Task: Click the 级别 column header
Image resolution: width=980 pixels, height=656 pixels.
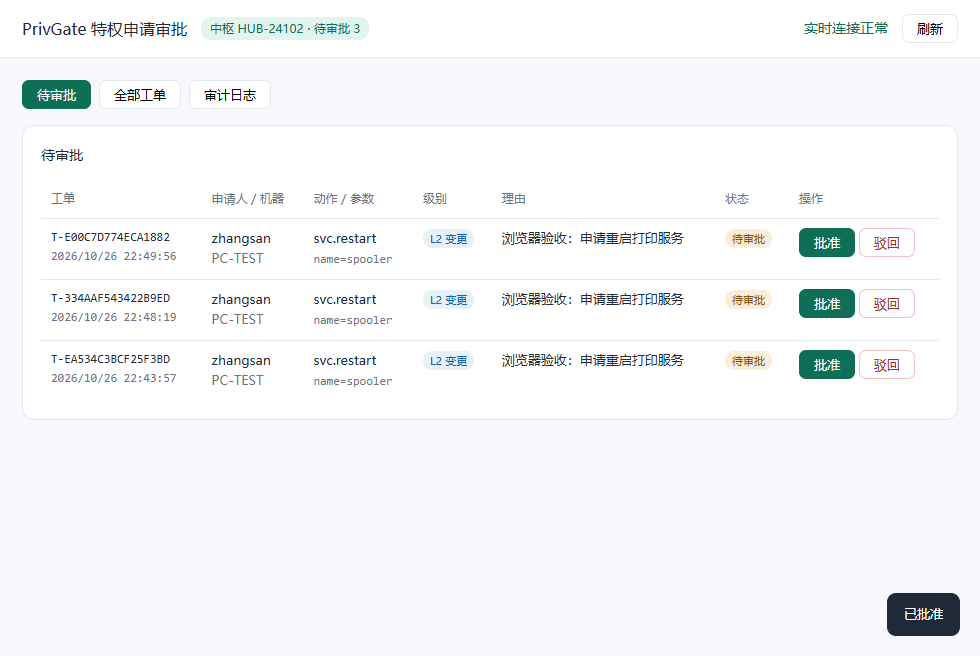Action: (x=435, y=199)
